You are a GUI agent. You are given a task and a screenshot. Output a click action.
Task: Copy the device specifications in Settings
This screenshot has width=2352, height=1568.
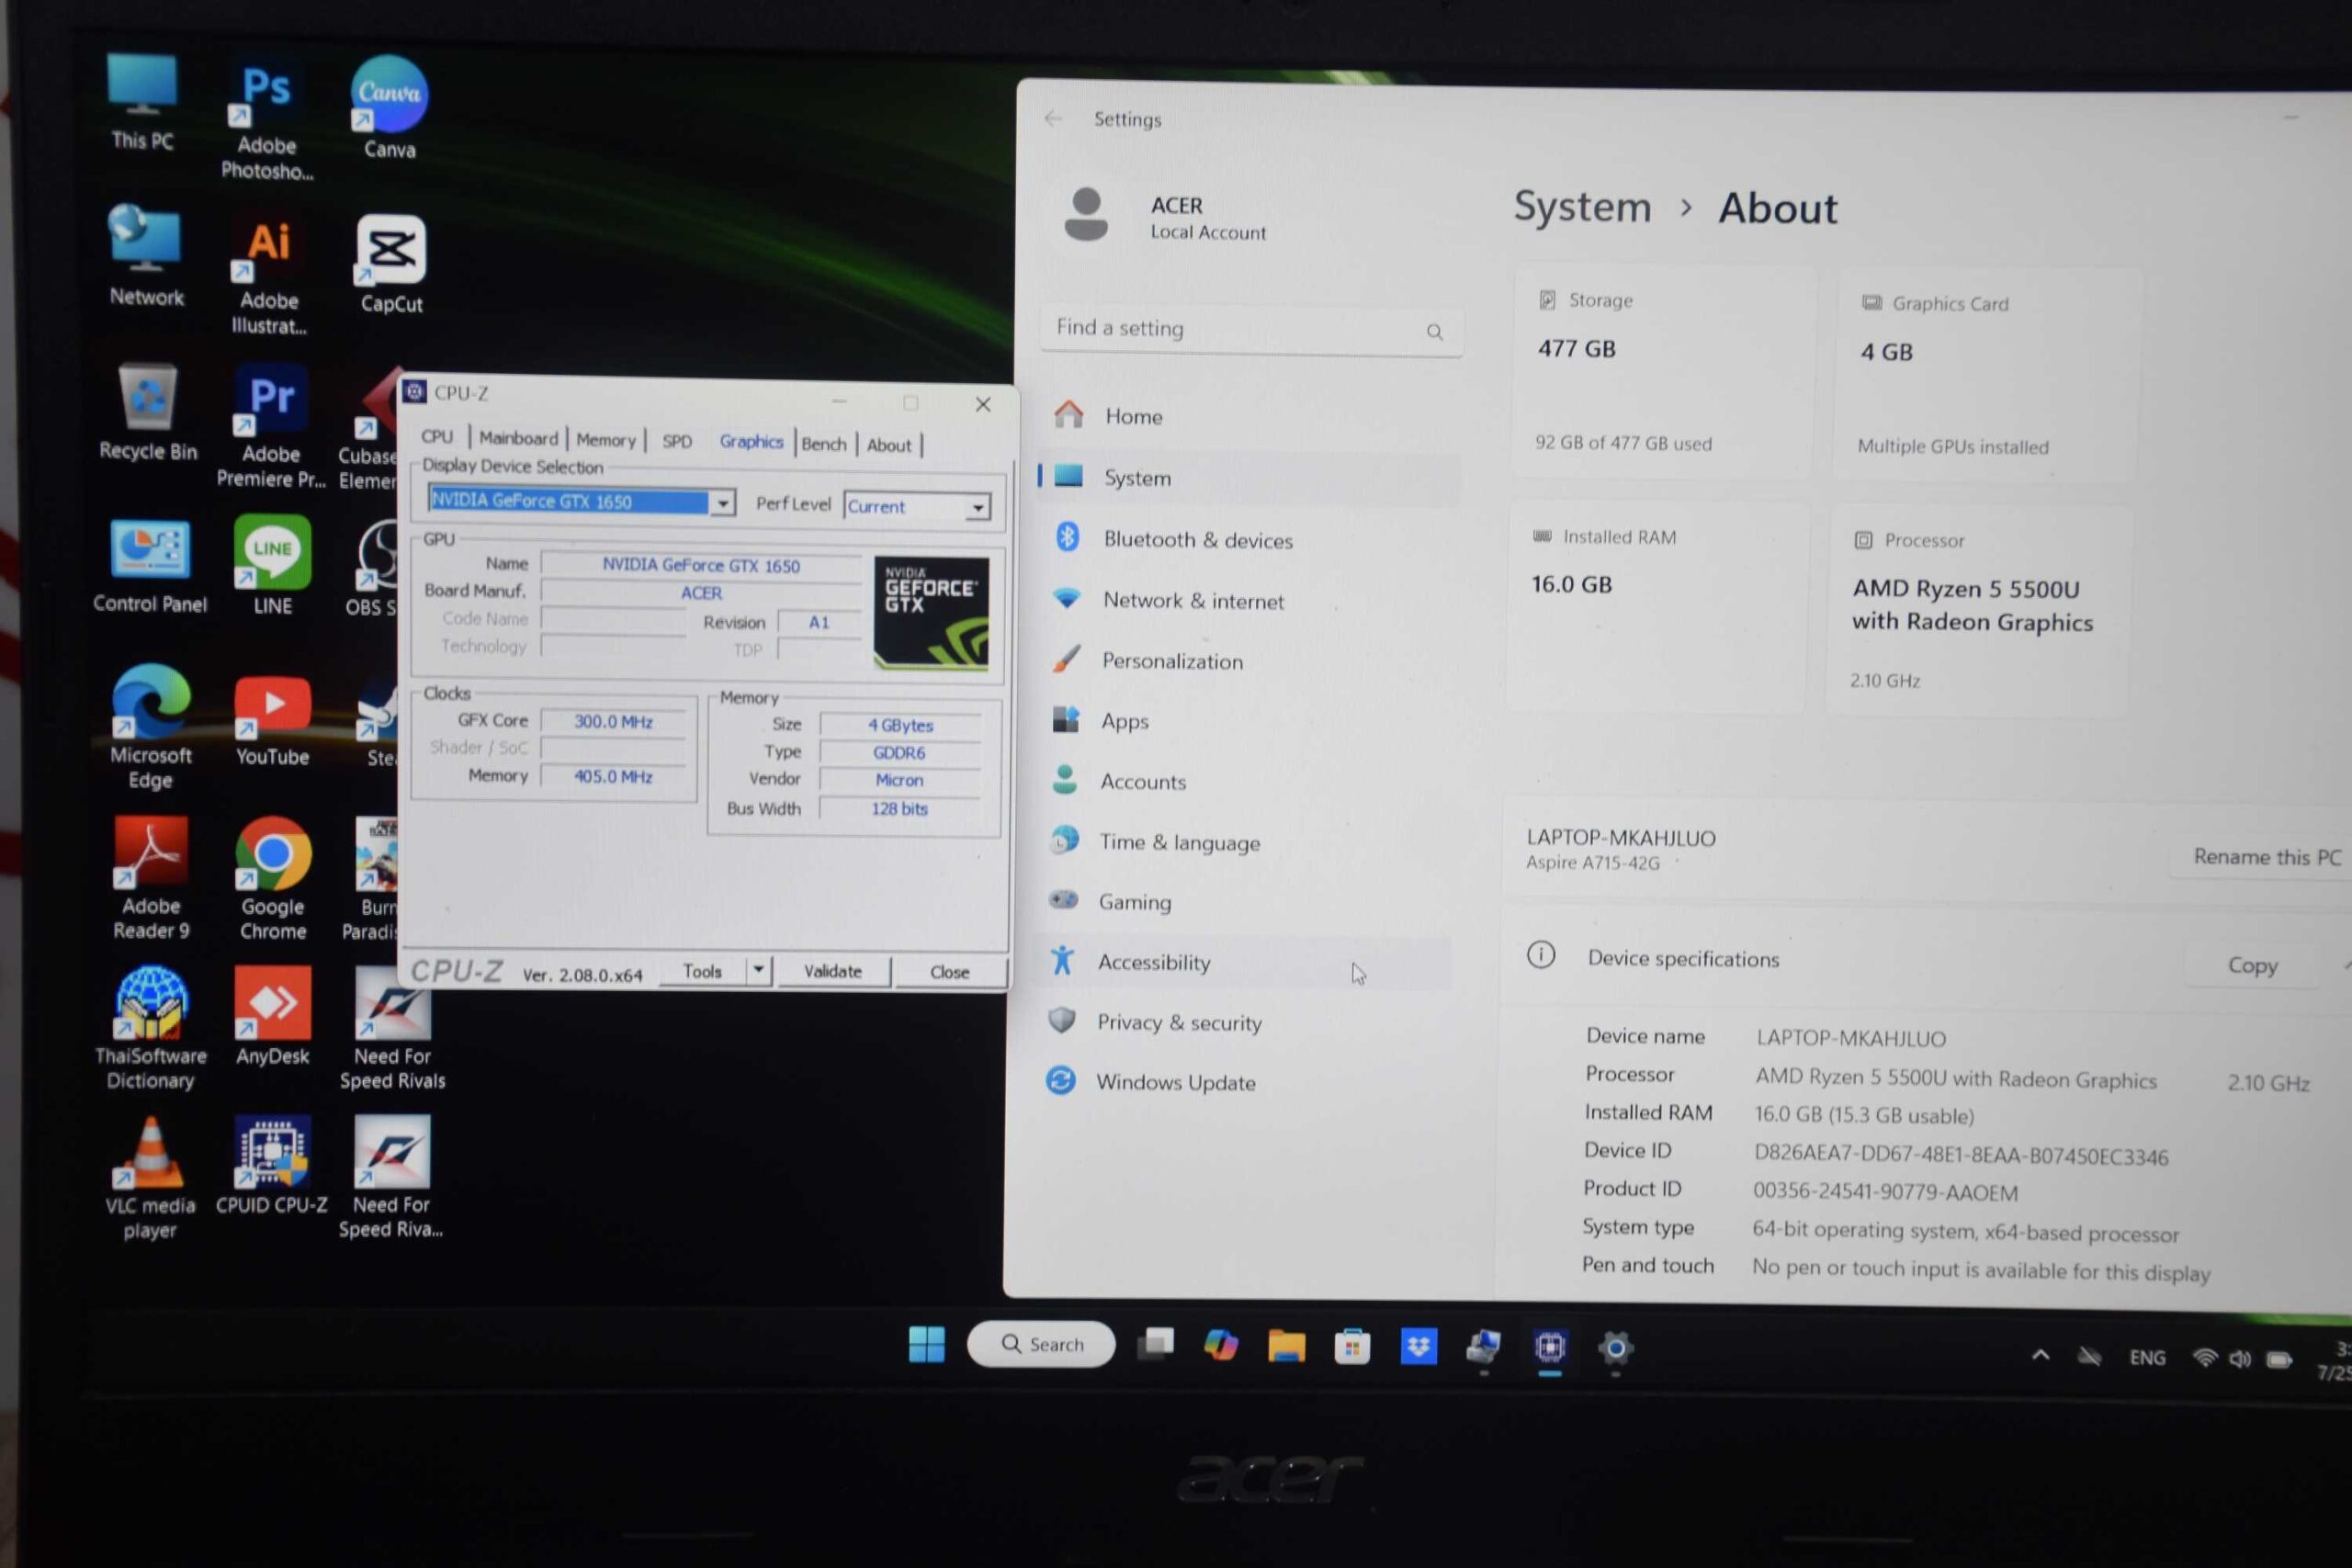[2252, 965]
